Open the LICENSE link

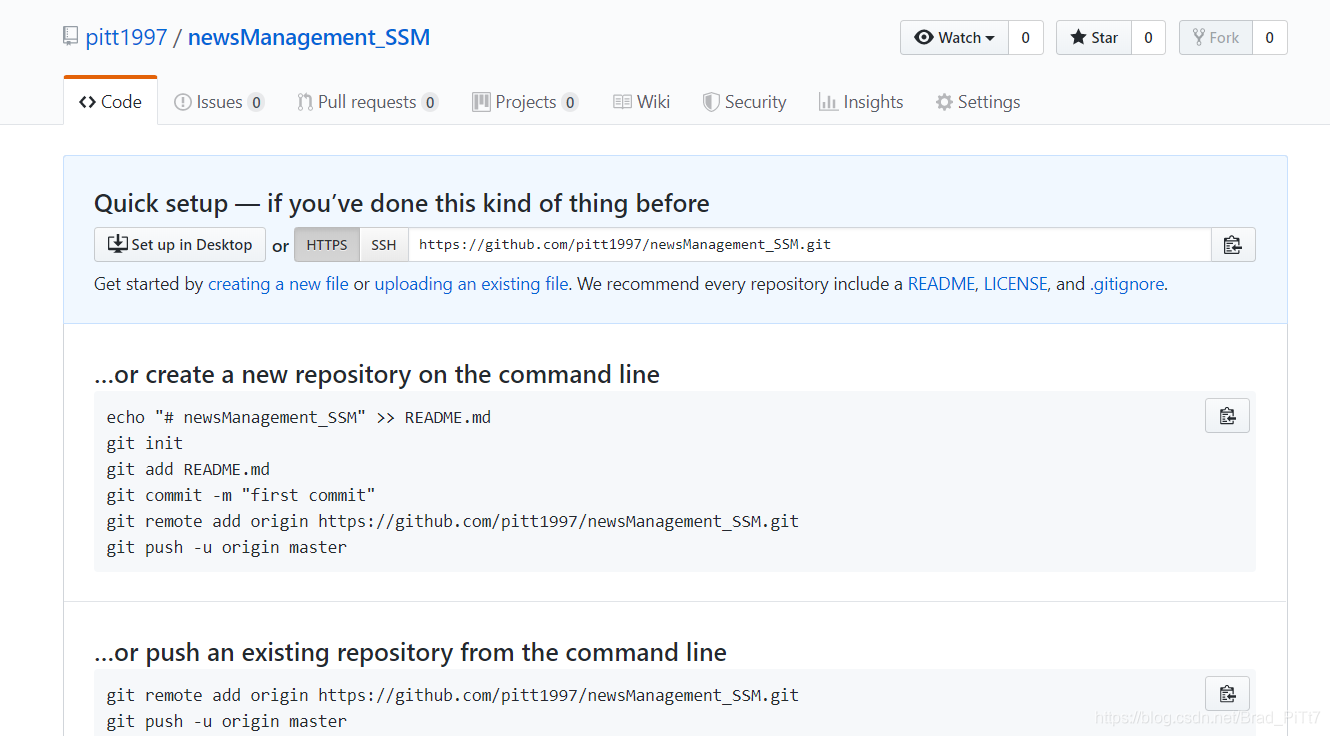click(1015, 284)
